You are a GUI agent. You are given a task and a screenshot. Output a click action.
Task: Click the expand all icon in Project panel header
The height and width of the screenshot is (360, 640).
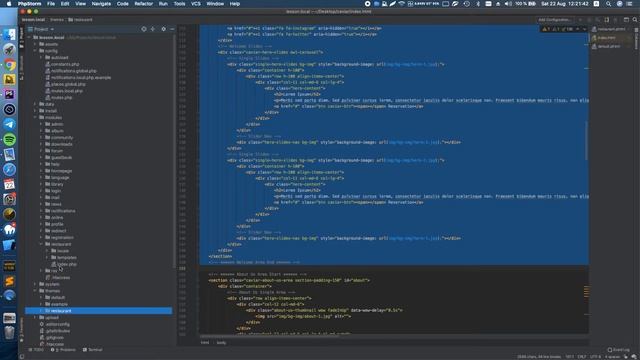[153, 29]
